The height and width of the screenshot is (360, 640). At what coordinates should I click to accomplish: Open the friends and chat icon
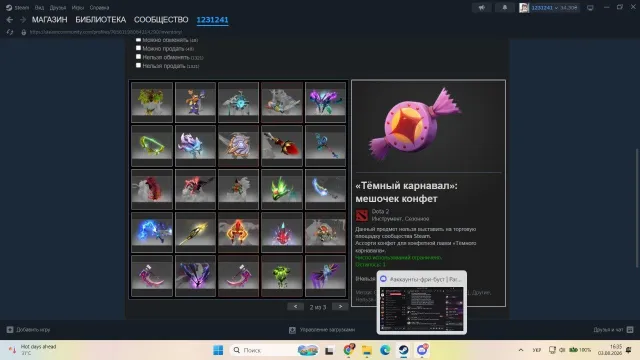(630, 329)
